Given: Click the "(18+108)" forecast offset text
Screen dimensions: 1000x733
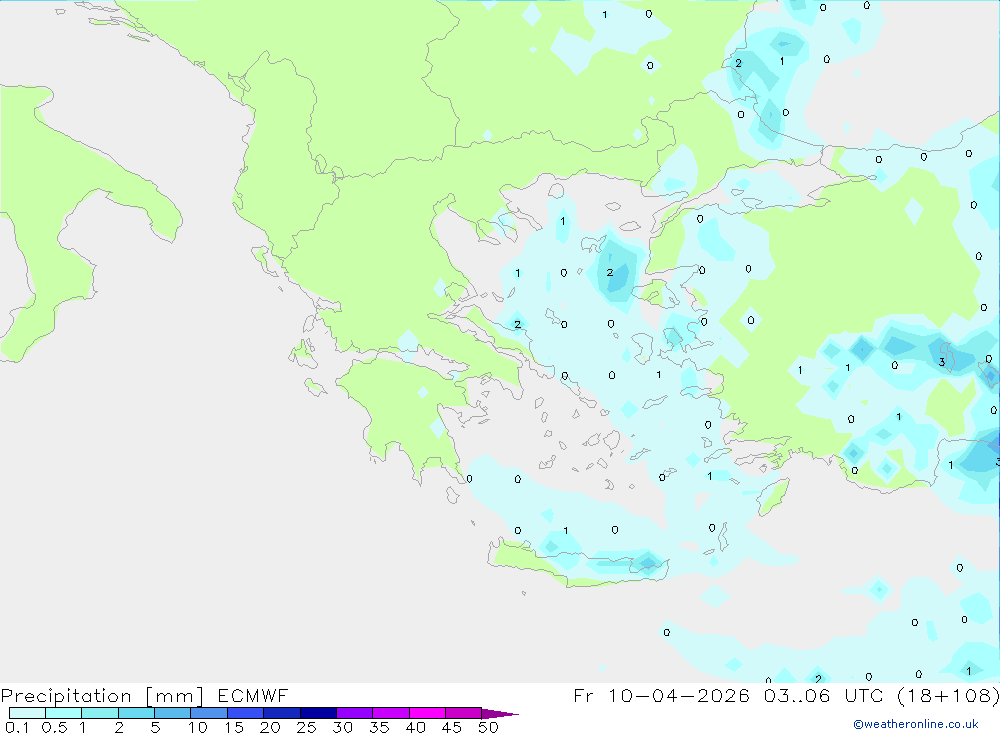Looking at the screenshot, I should pyautogui.click(x=948, y=695).
